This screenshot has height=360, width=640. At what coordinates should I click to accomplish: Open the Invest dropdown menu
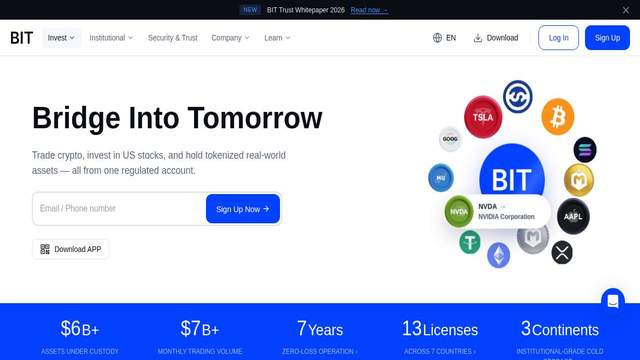pos(61,38)
